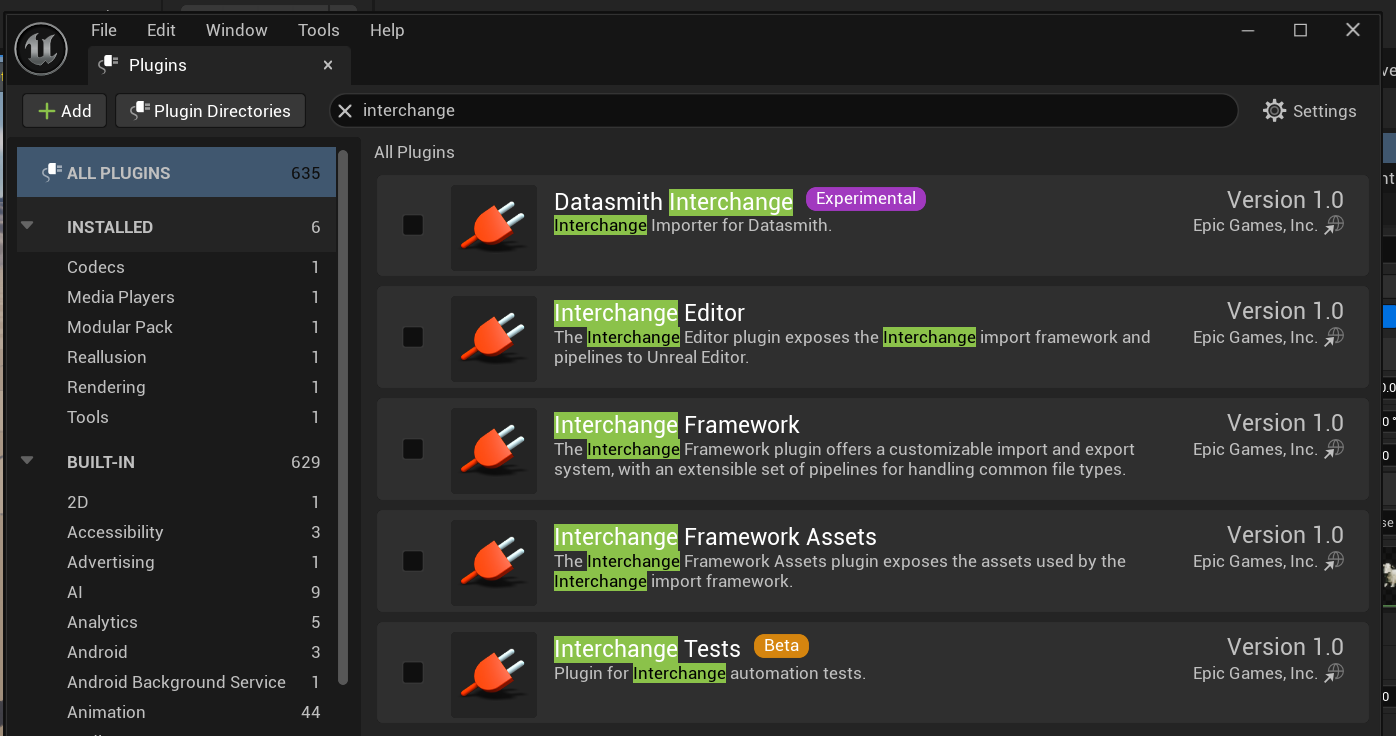1396x736 pixels.
Task: Click the Interchange Framework Assets plug icon
Action: pos(494,562)
